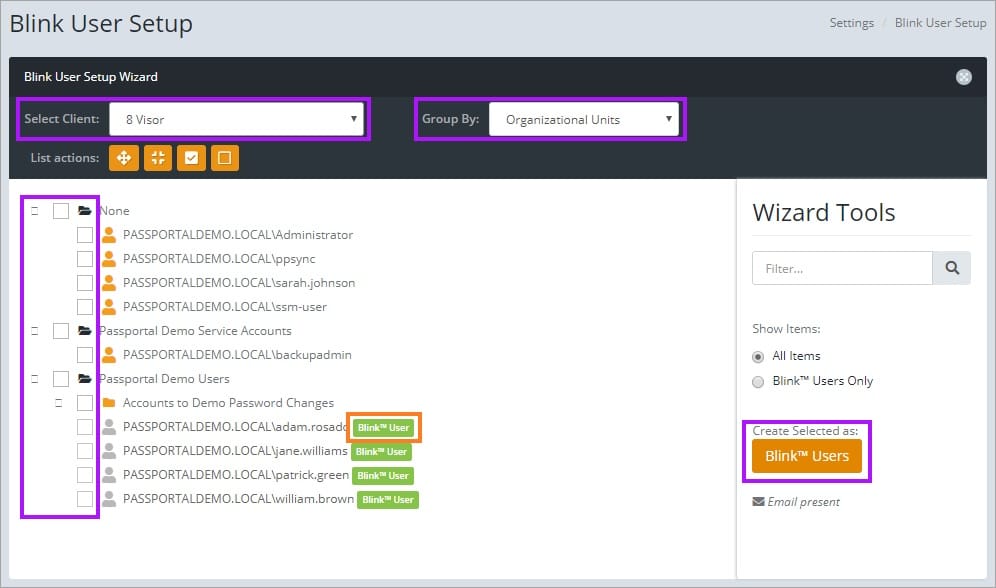The width and height of the screenshot is (996, 588).
Task: Check the Administrator user checkbox
Action: 84,235
